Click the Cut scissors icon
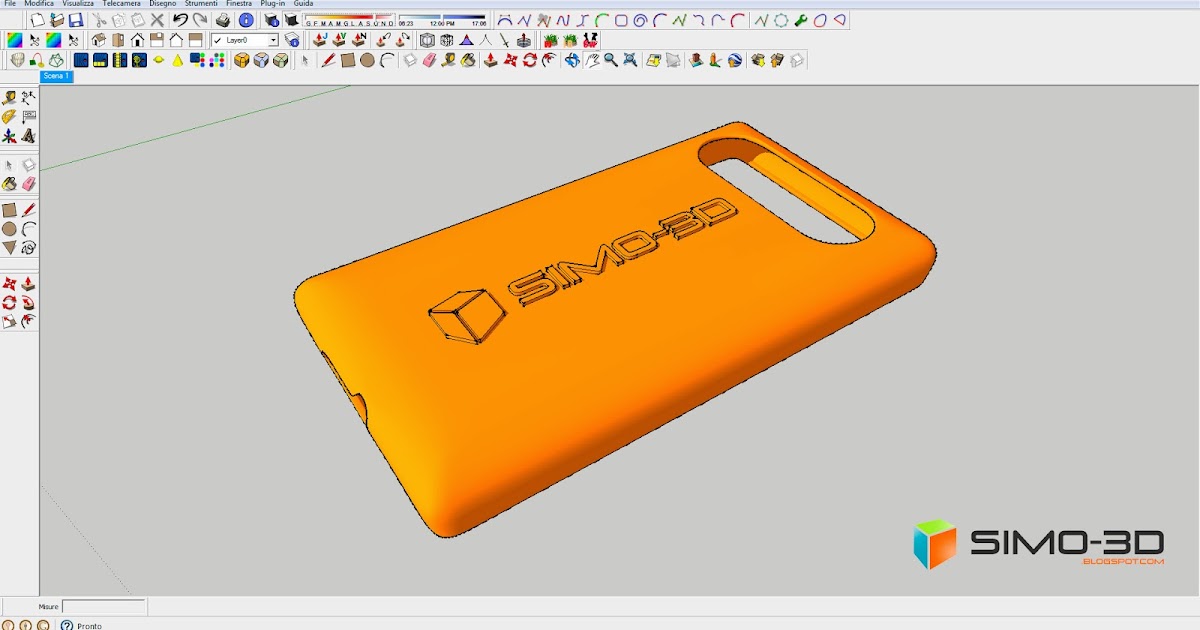This screenshot has width=1200, height=630. coord(99,20)
